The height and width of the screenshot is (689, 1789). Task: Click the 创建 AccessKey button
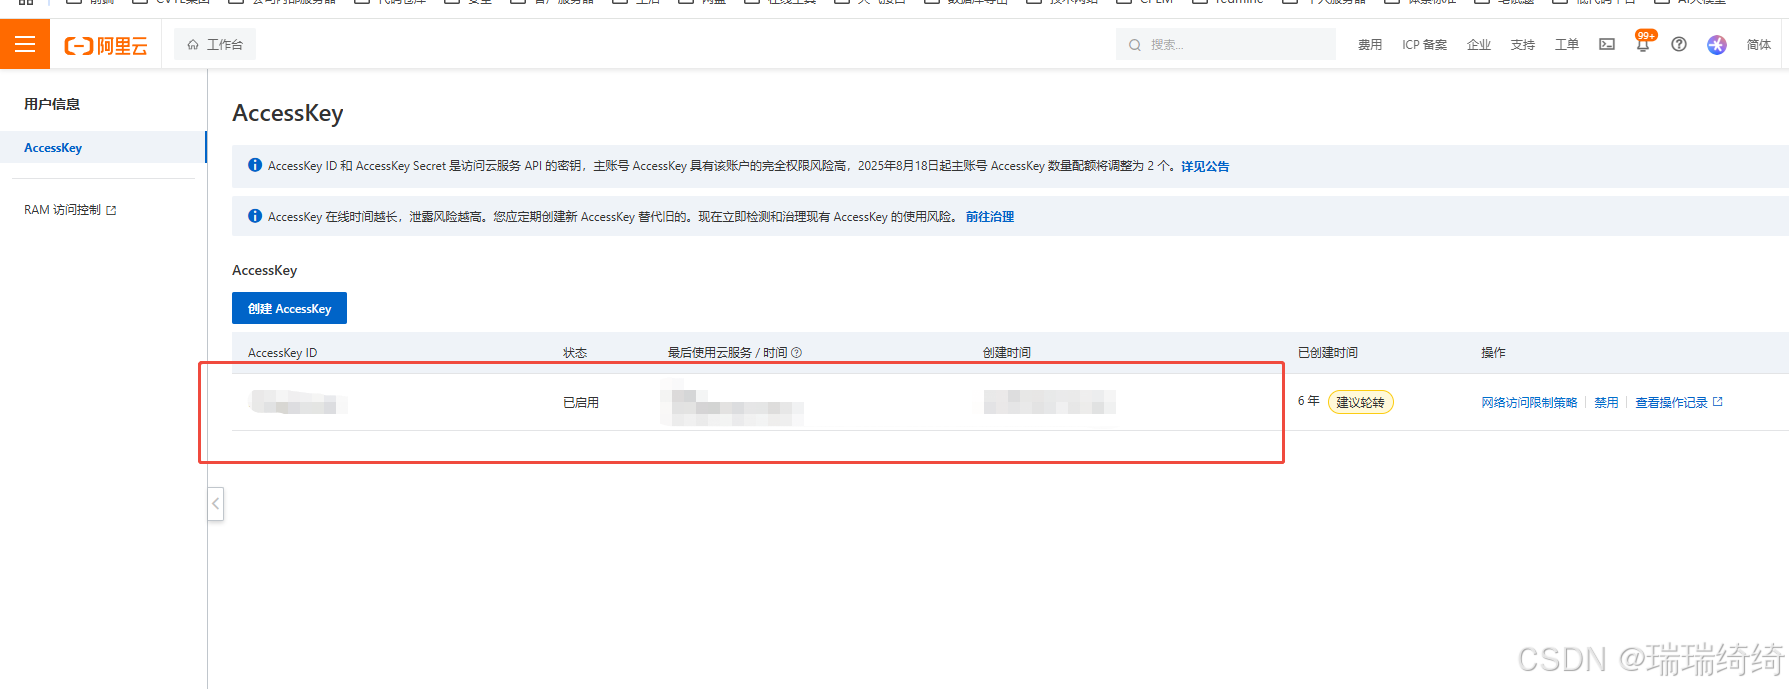coord(289,308)
